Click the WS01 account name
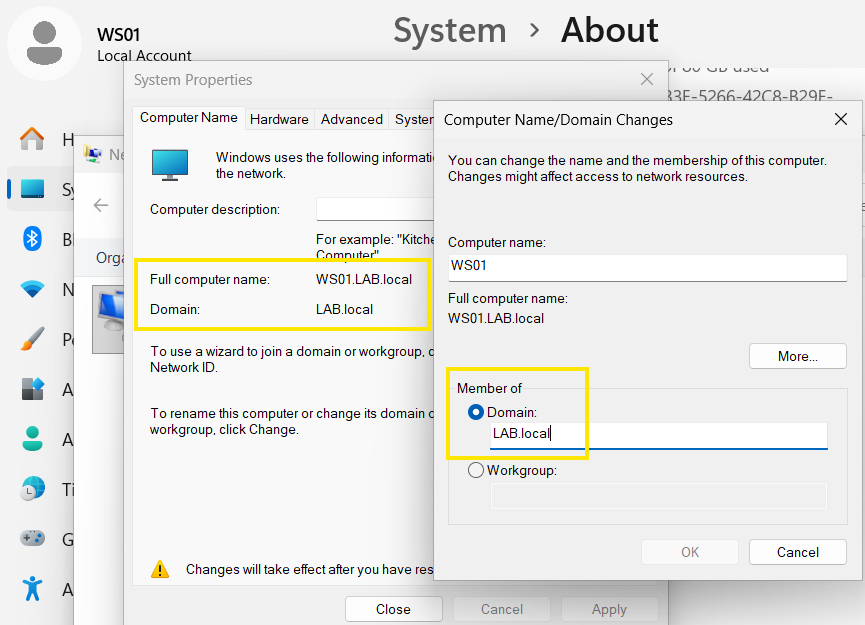 [x=119, y=34]
